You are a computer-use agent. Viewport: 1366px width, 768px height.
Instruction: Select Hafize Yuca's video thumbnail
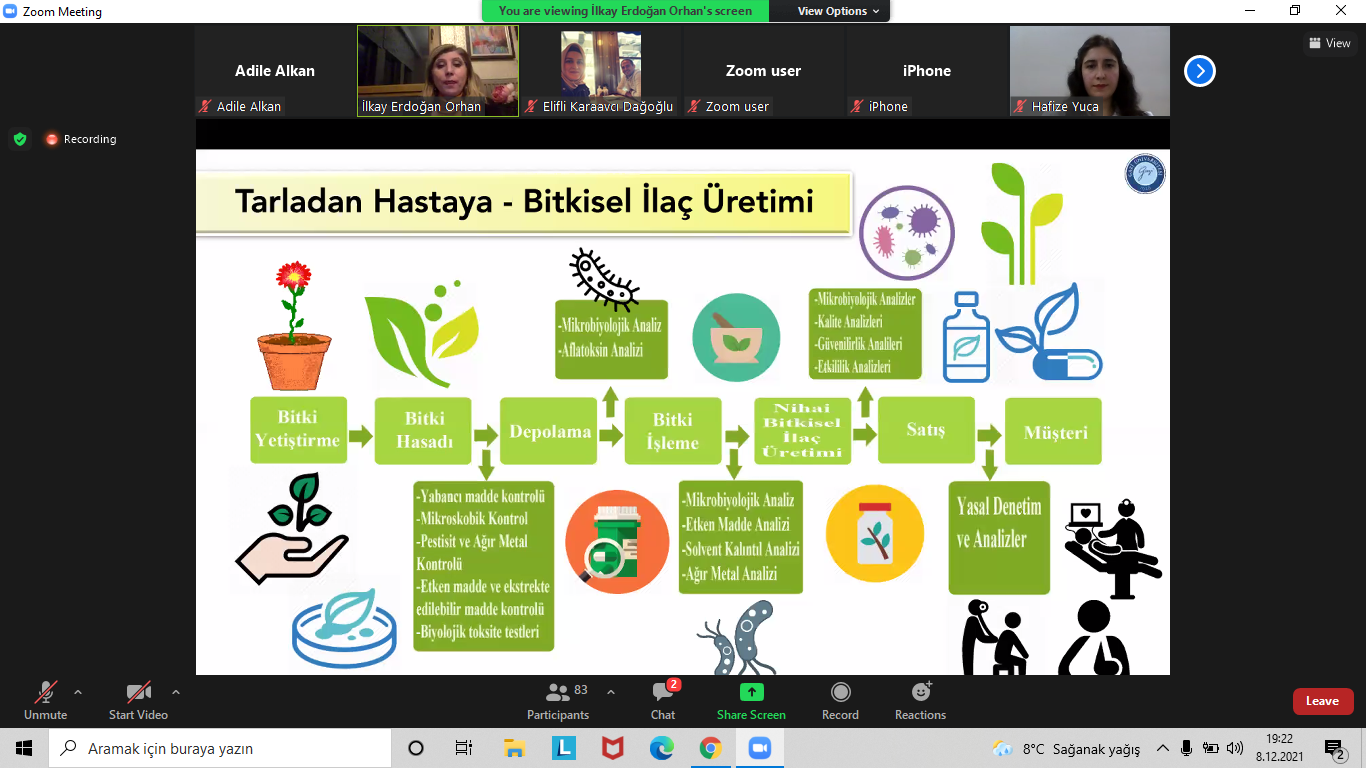pyautogui.click(x=1089, y=71)
